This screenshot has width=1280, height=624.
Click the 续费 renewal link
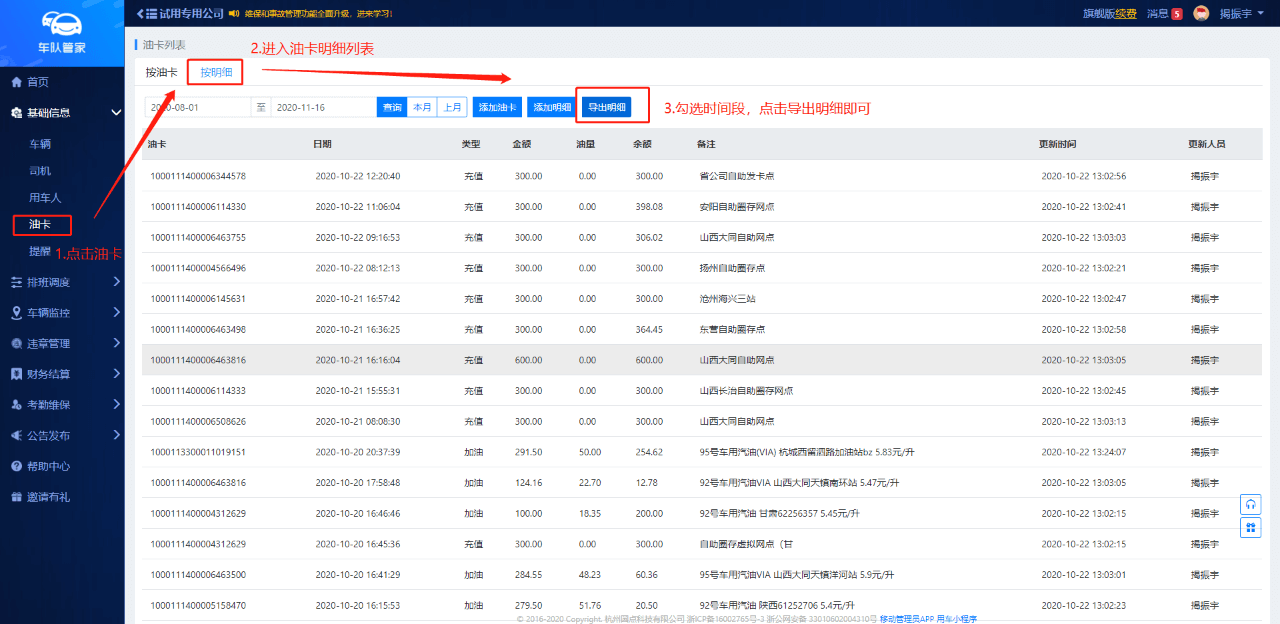(1126, 13)
